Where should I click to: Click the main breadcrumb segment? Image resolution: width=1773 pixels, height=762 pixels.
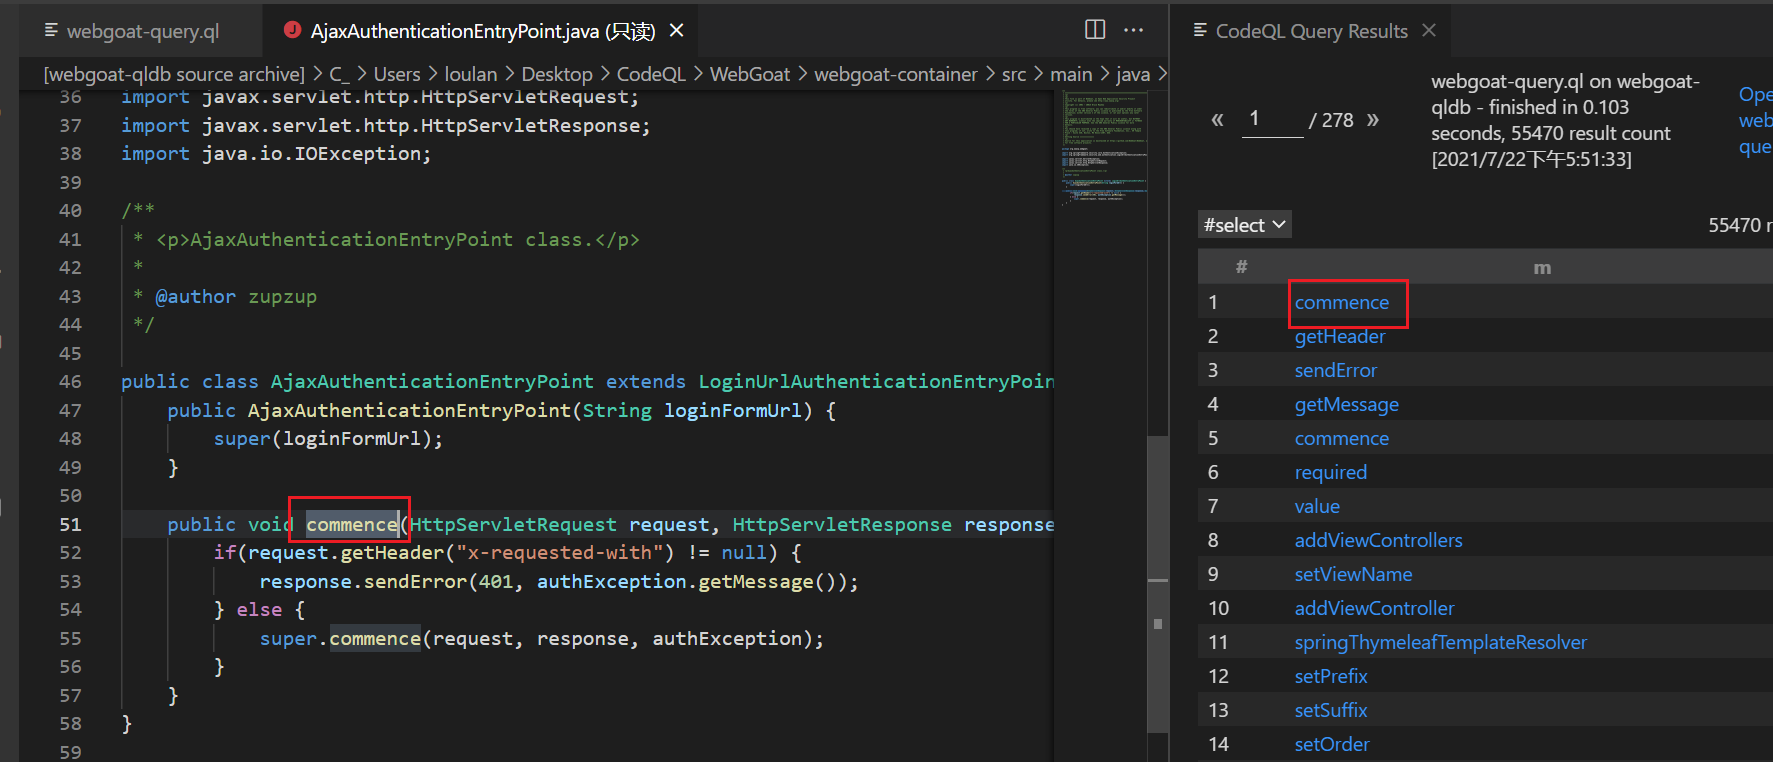tap(1071, 74)
